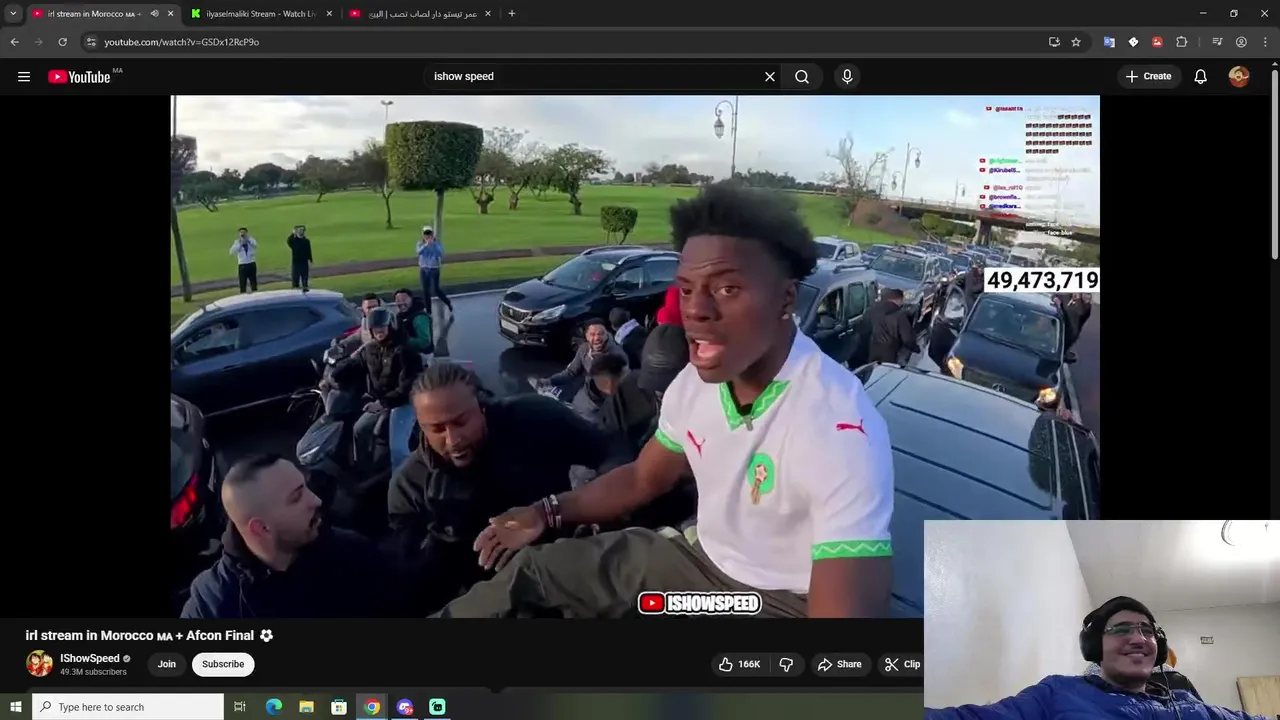Open the YouTube notifications bell
The width and height of the screenshot is (1280, 720).
coord(1201,76)
